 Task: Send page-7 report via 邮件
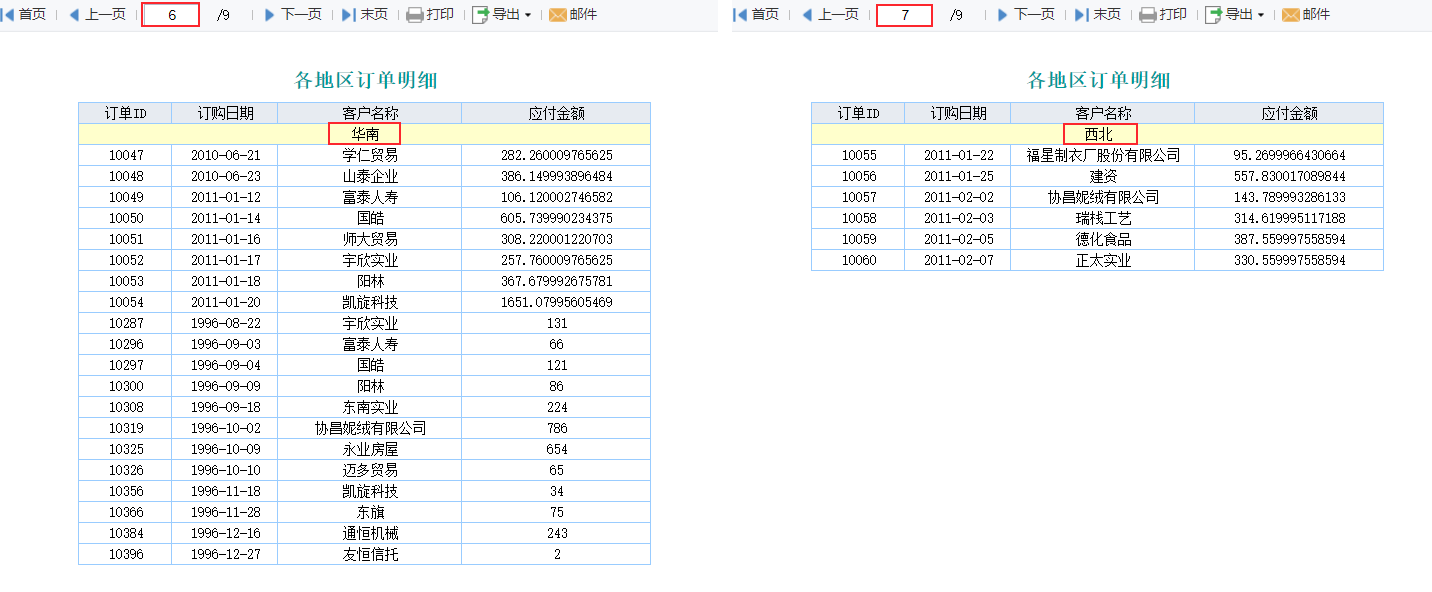point(1306,15)
